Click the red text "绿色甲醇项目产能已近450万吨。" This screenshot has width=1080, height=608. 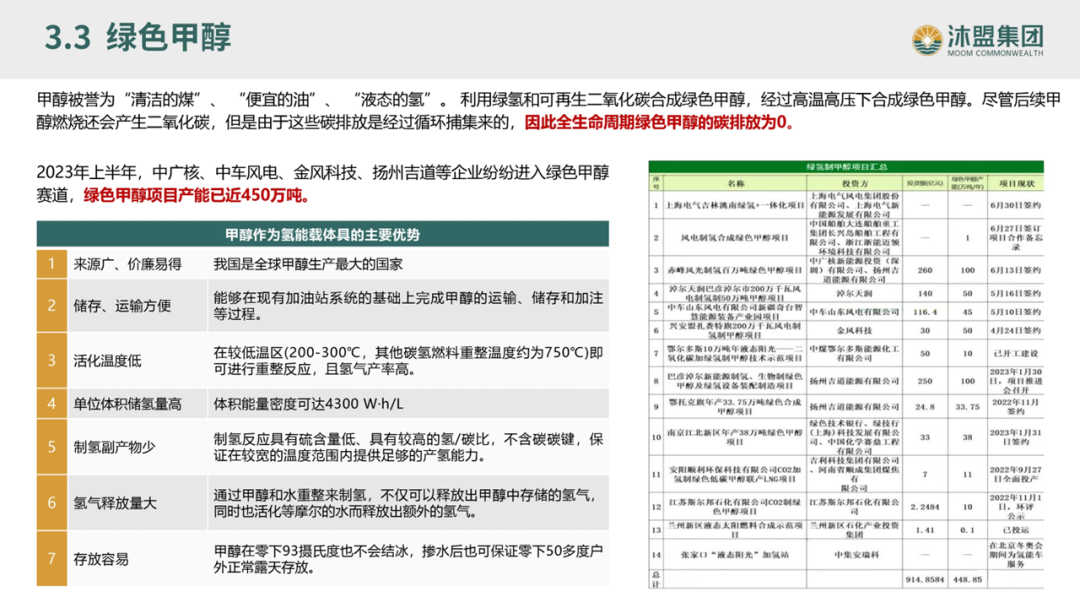point(196,196)
